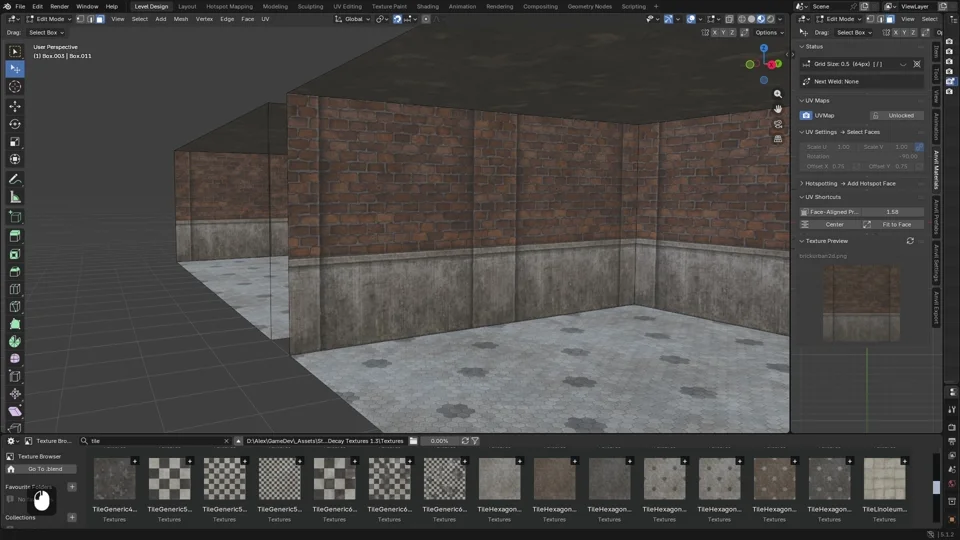This screenshot has width=960, height=540.
Task: Toggle camera view icon in viewport
Action: tap(778, 124)
